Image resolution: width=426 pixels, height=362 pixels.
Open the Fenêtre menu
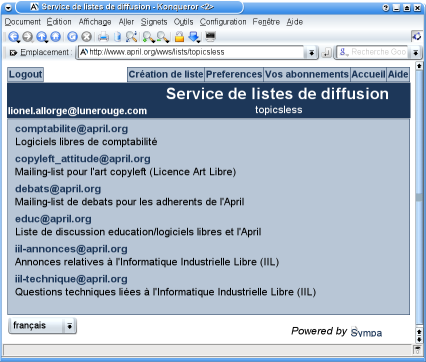(266, 22)
